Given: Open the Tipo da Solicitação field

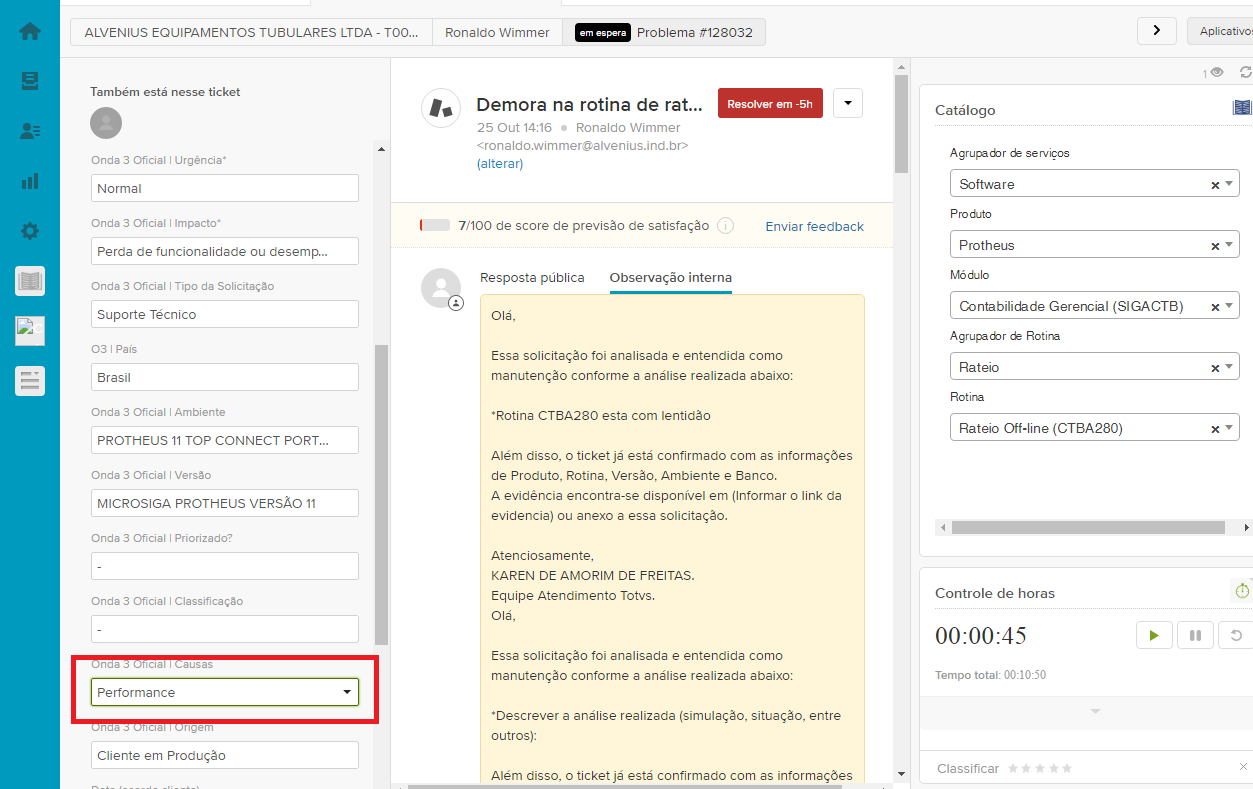Looking at the screenshot, I should coord(225,314).
